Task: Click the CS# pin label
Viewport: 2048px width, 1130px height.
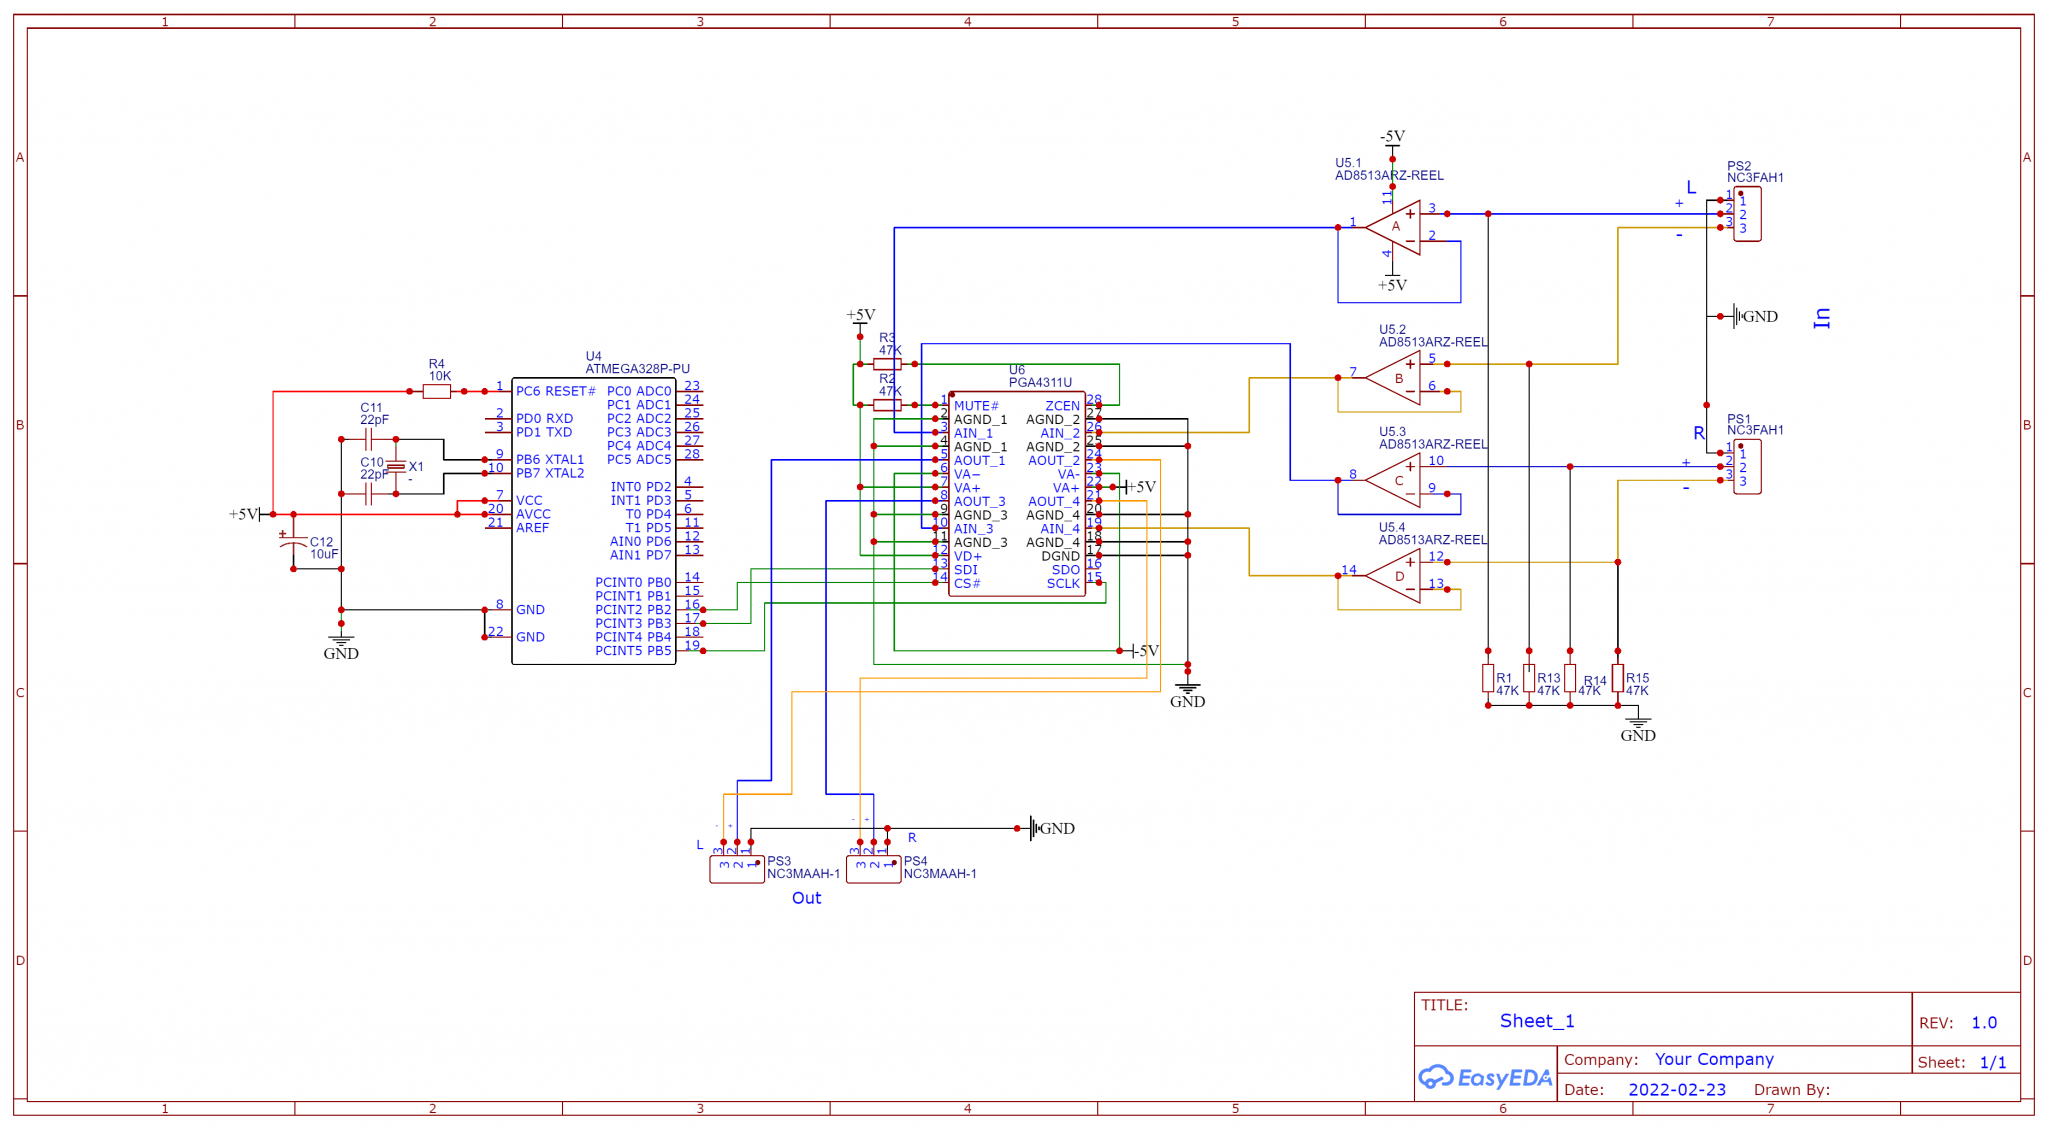Action: [x=967, y=584]
